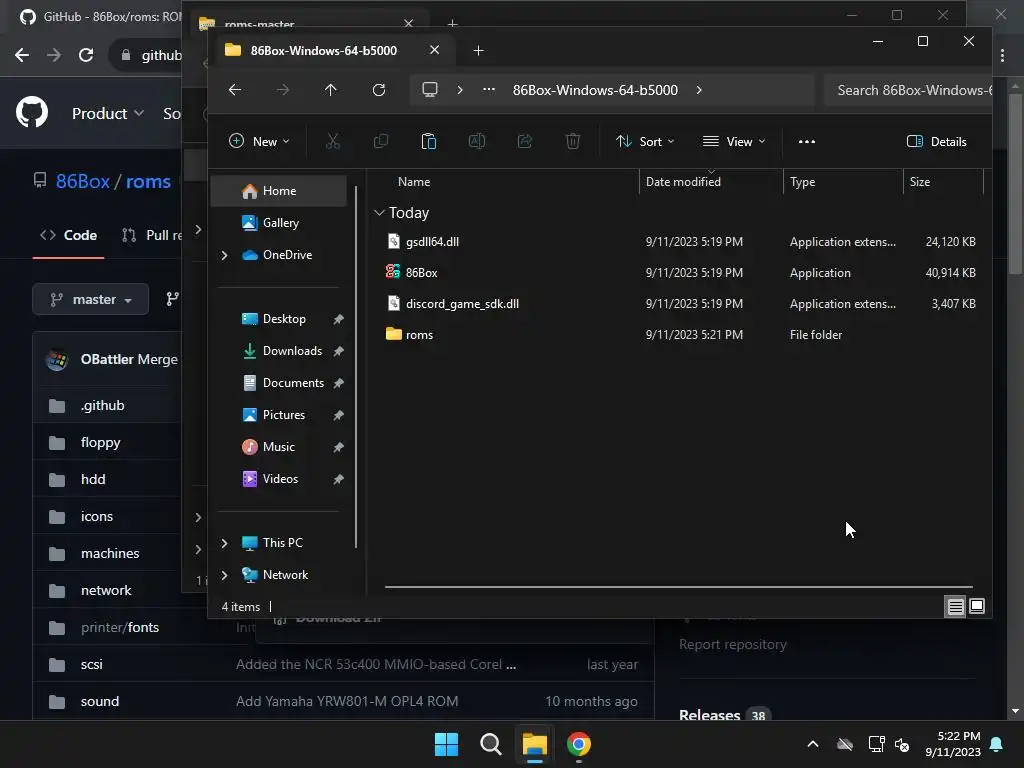The width and height of the screenshot is (1024, 768).
Task: Click the Paste clipboard icon
Action: (x=428, y=141)
